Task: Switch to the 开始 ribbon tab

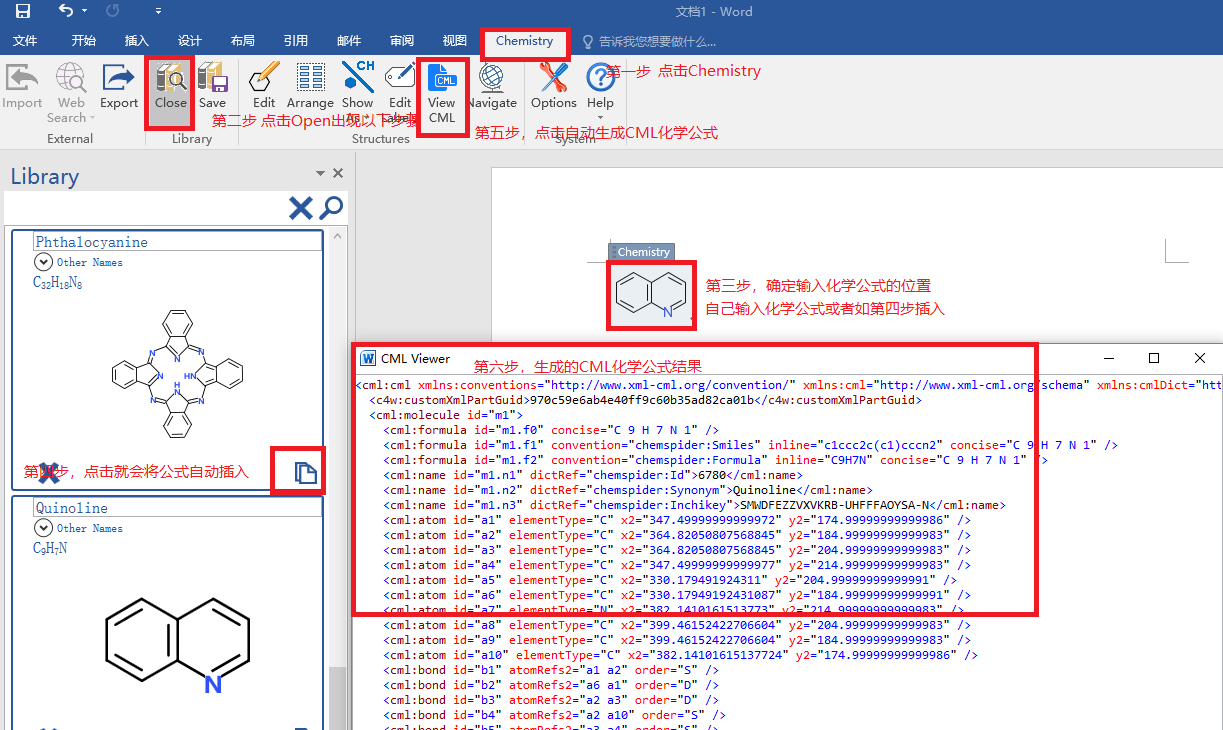Action: point(84,41)
